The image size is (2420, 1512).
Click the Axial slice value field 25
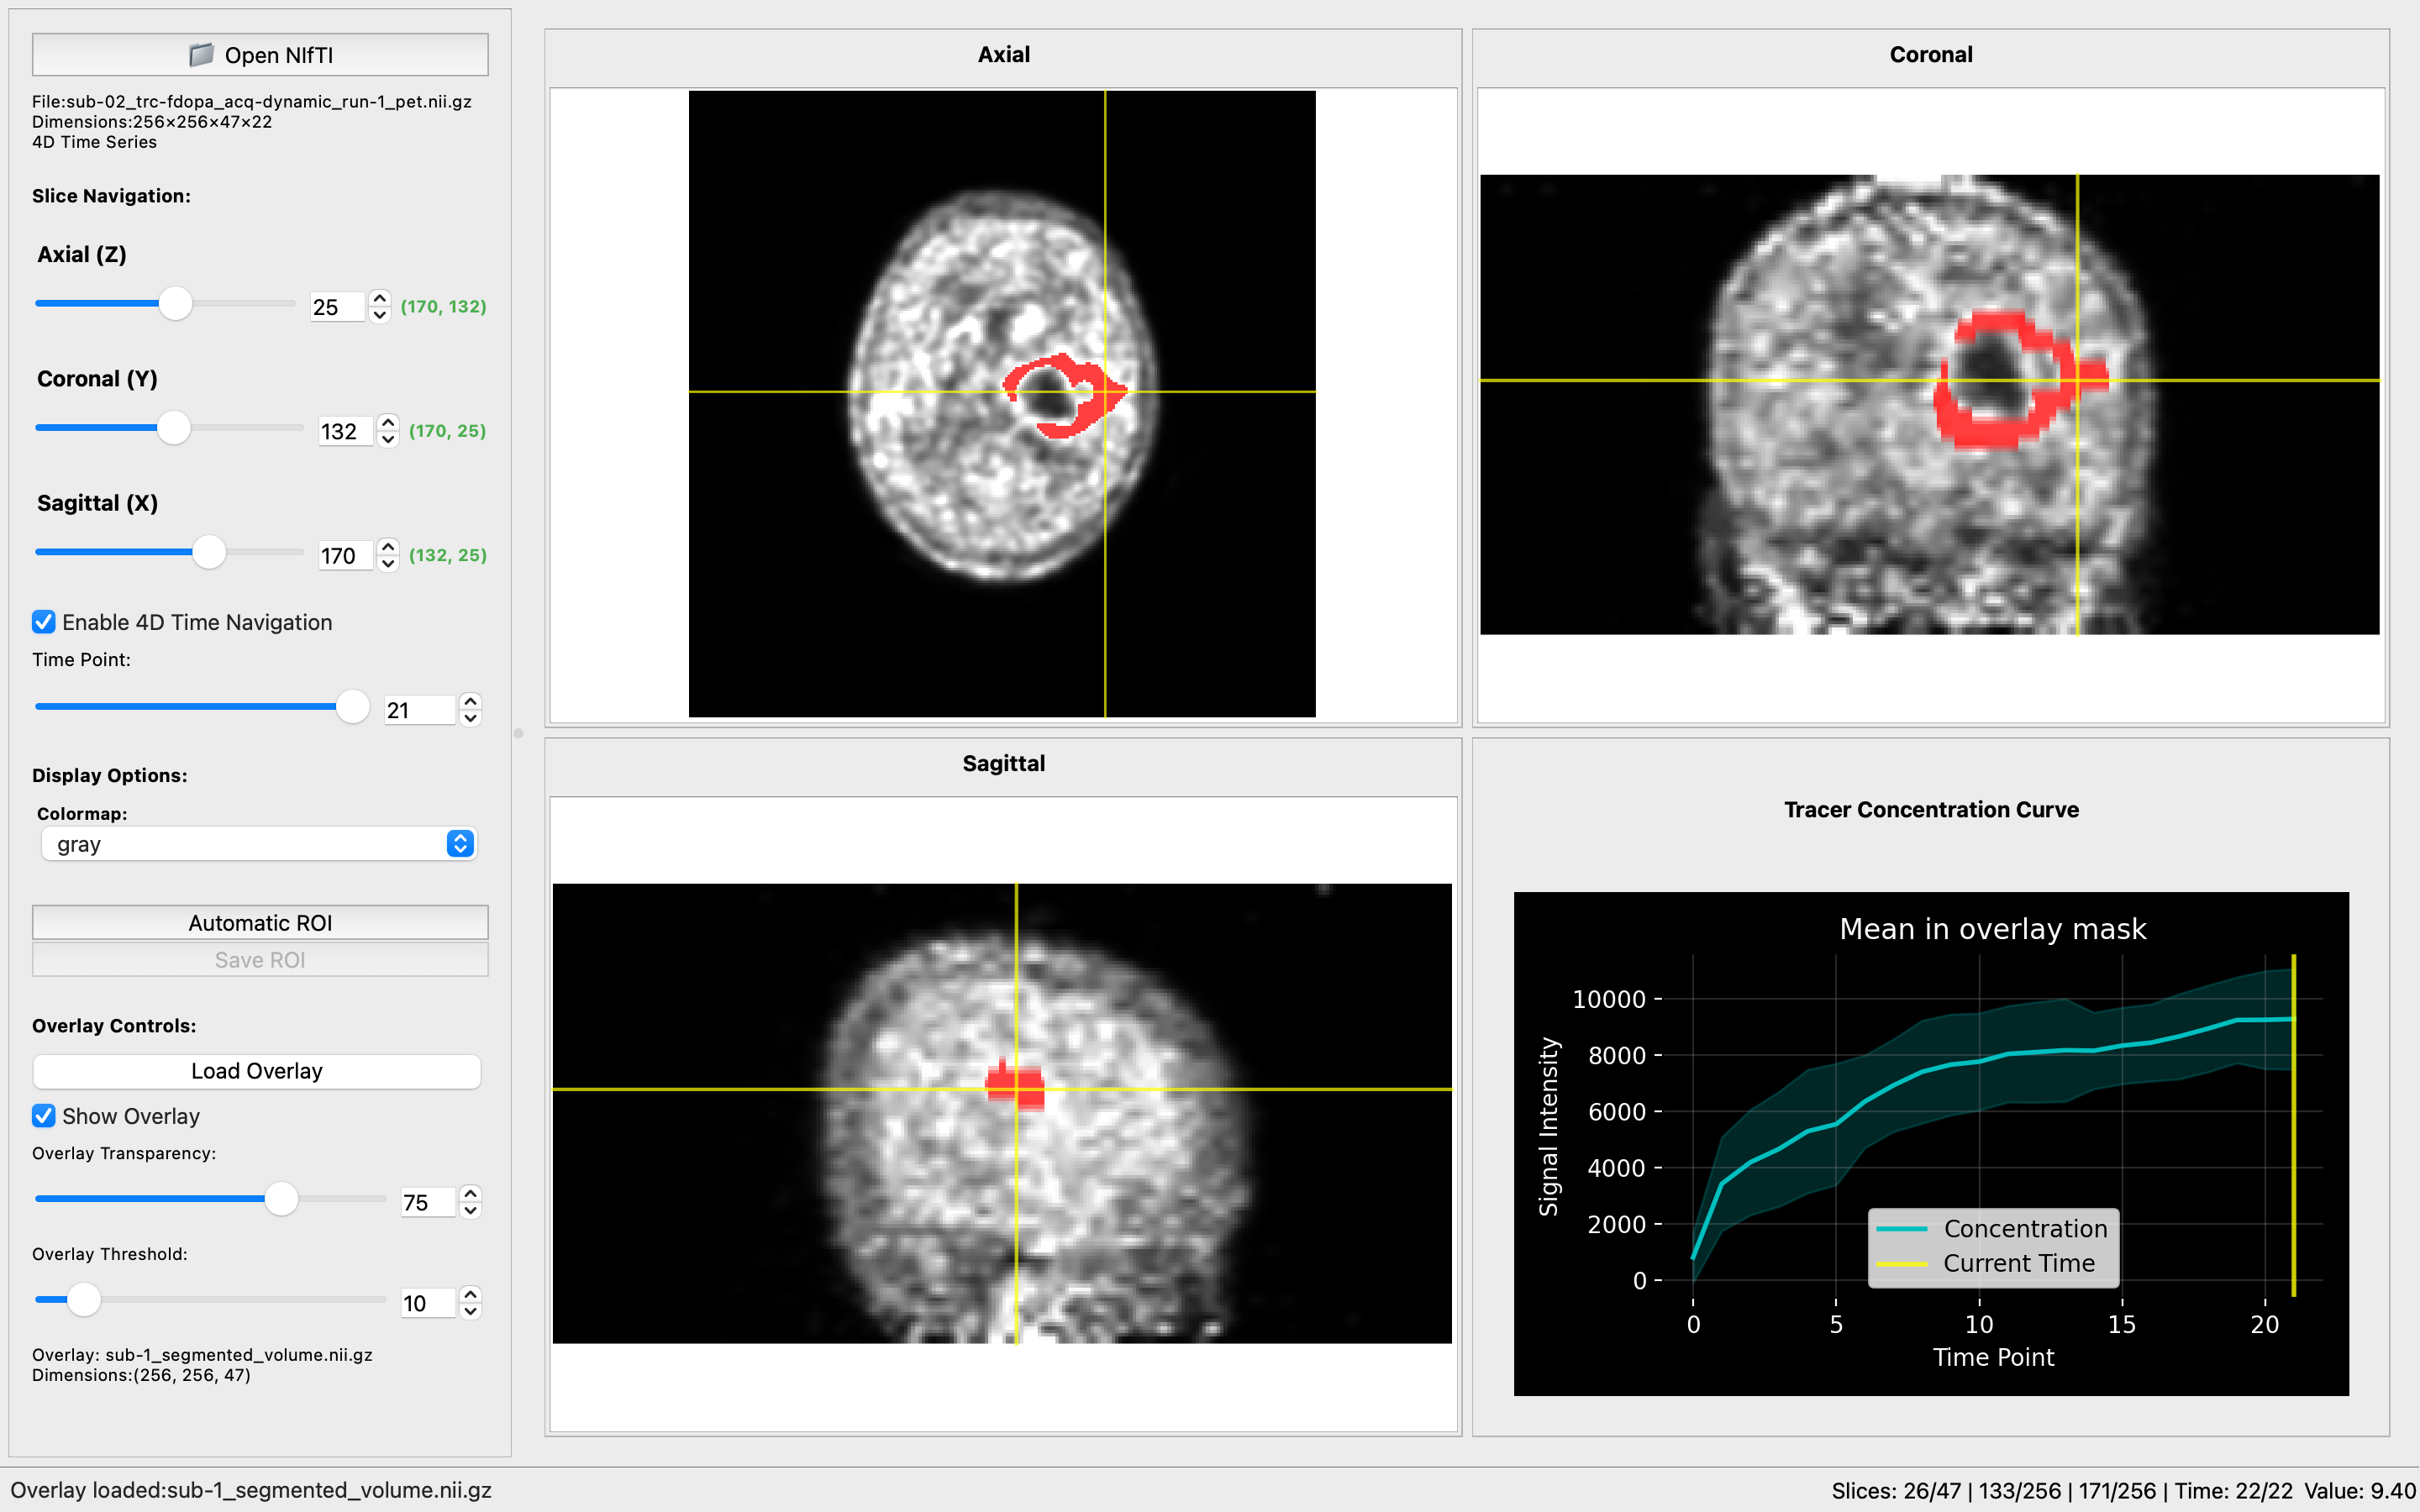pos(338,307)
